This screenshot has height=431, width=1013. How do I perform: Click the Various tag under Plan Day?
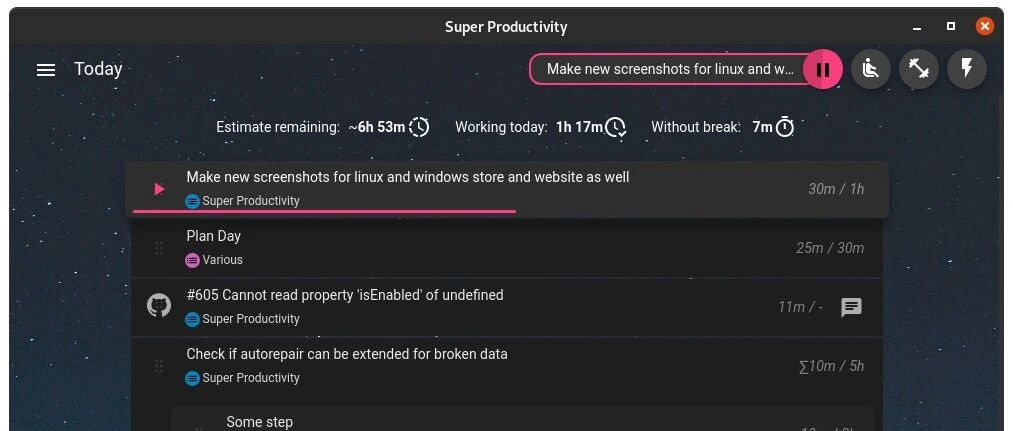point(214,260)
